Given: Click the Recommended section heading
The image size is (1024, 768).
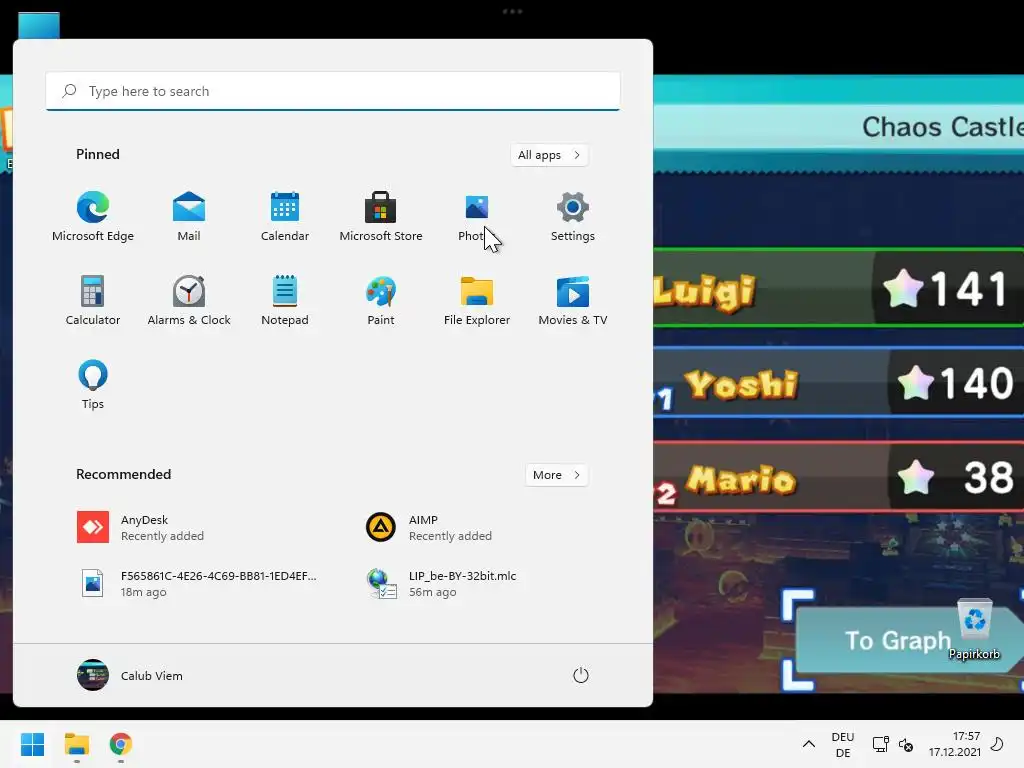Looking at the screenshot, I should point(123,474).
